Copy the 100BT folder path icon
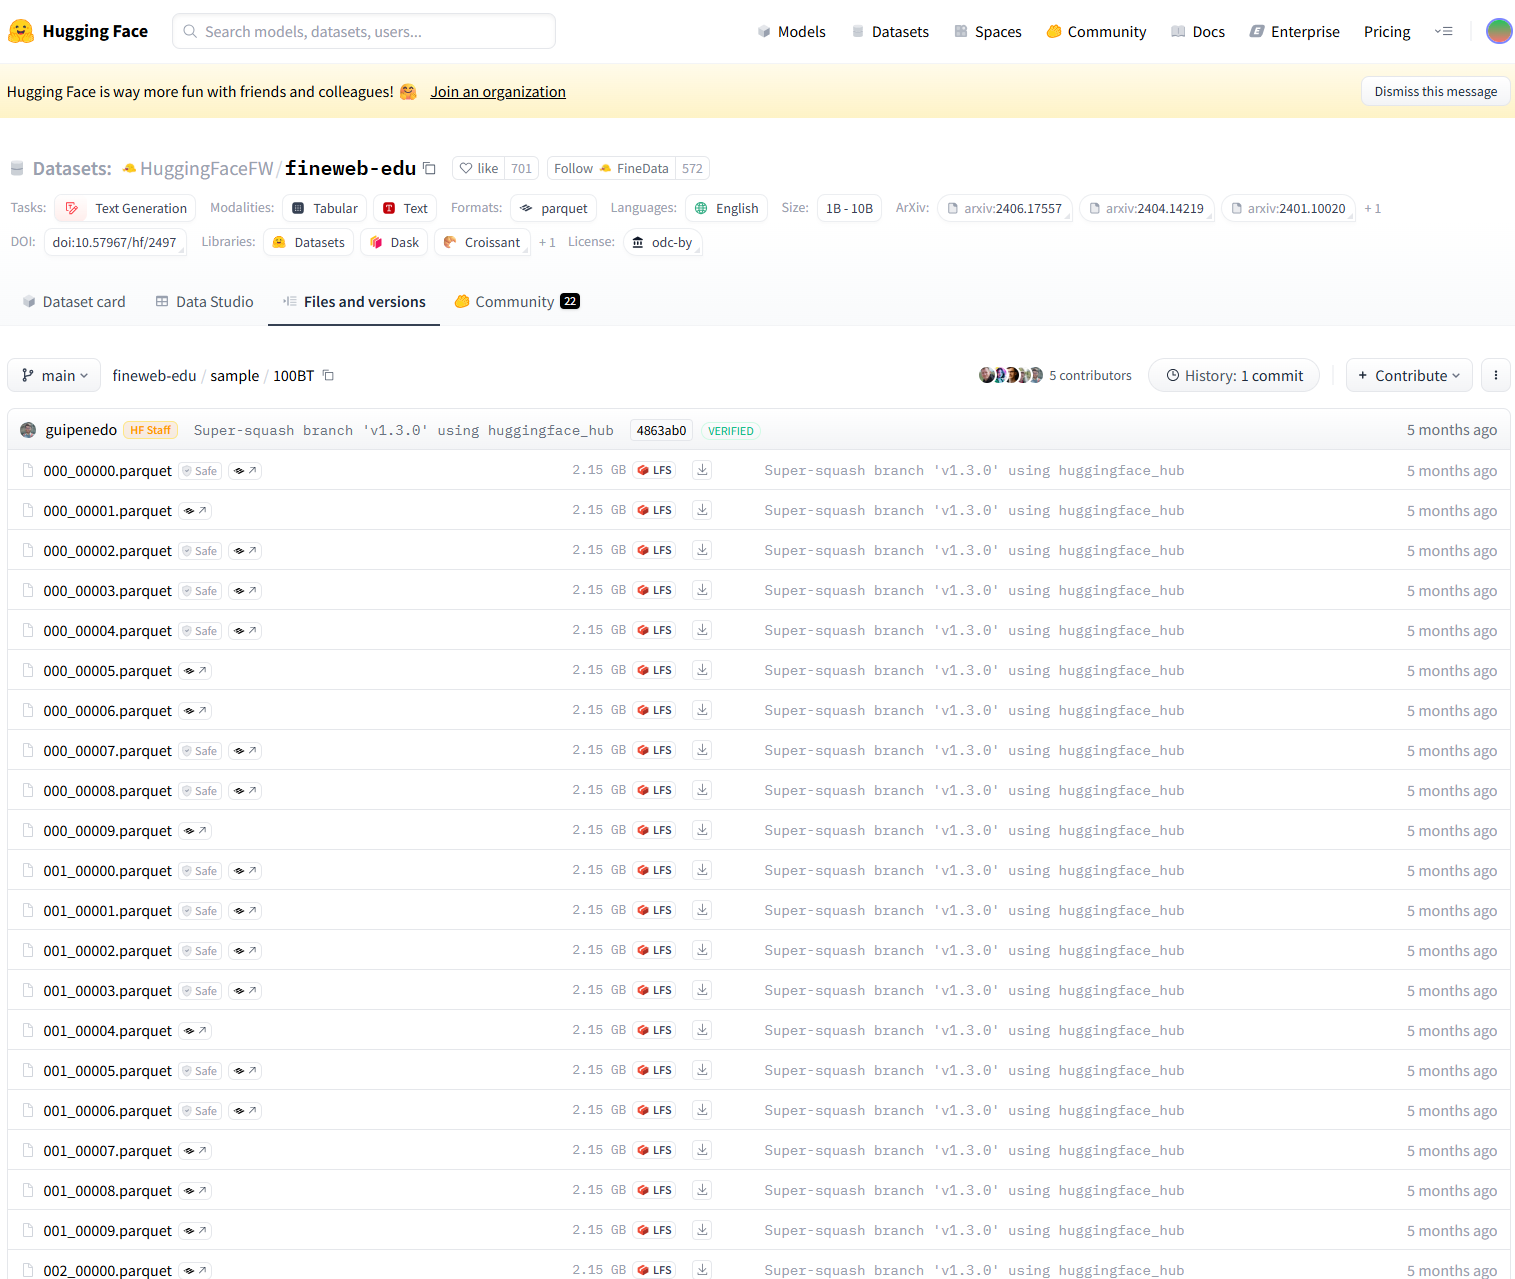 (328, 376)
